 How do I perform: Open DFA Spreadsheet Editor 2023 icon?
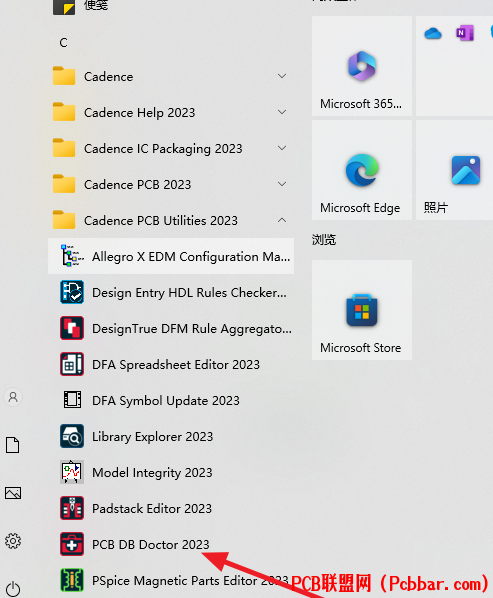pos(72,364)
